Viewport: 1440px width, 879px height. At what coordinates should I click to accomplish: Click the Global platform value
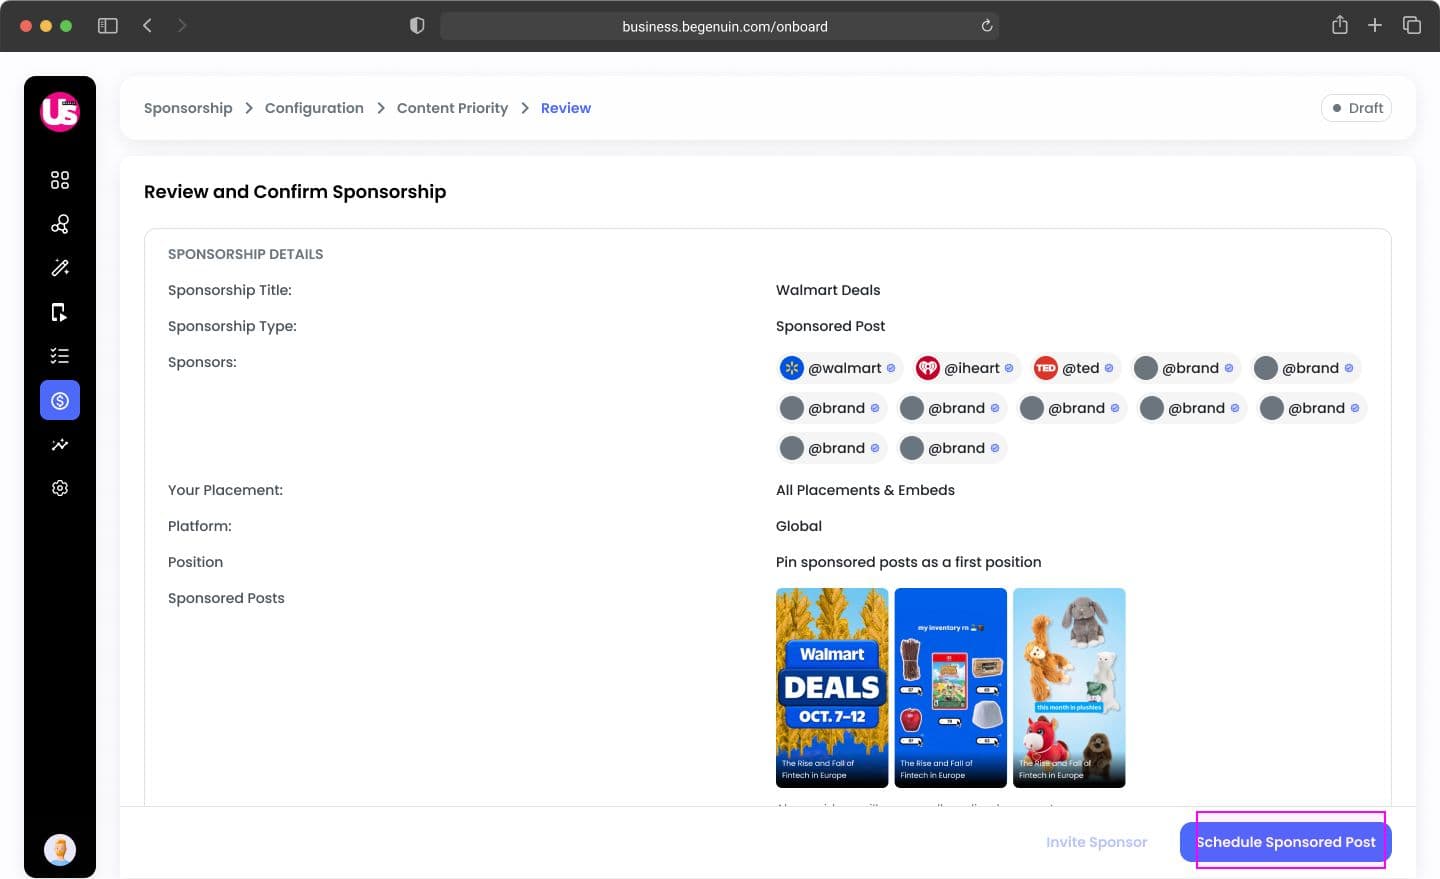click(799, 526)
